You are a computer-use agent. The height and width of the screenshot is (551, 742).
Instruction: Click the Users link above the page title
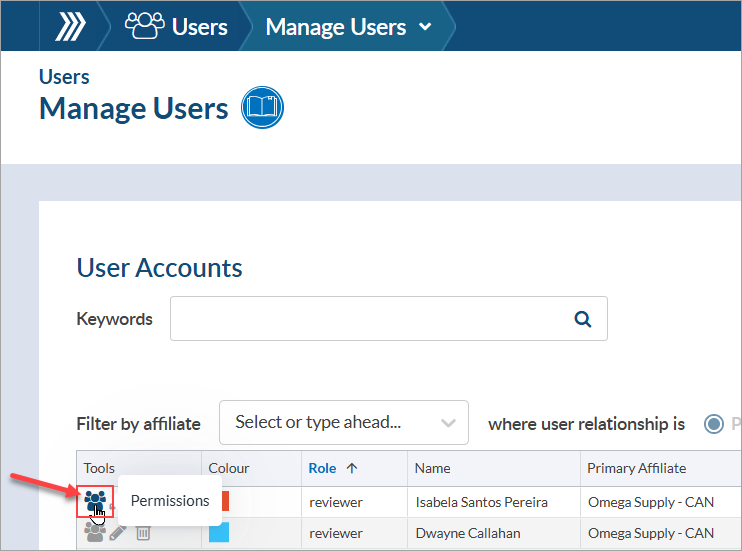click(x=64, y=77)
